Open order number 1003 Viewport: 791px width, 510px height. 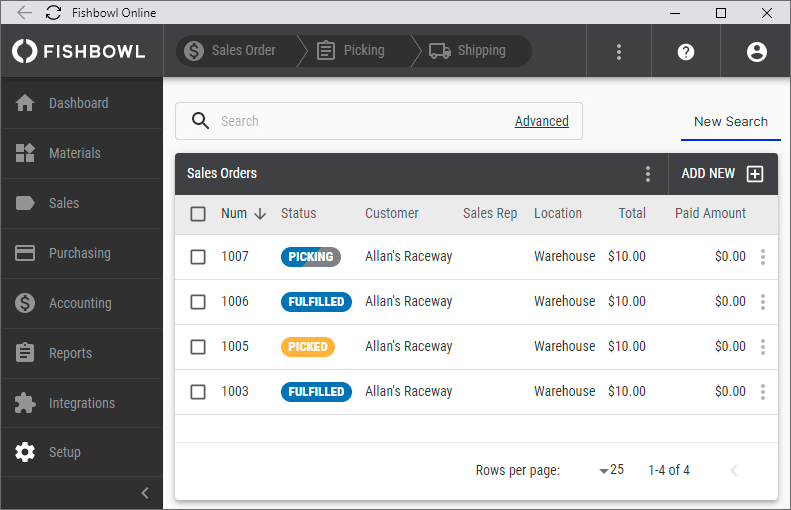coord(235,391)
